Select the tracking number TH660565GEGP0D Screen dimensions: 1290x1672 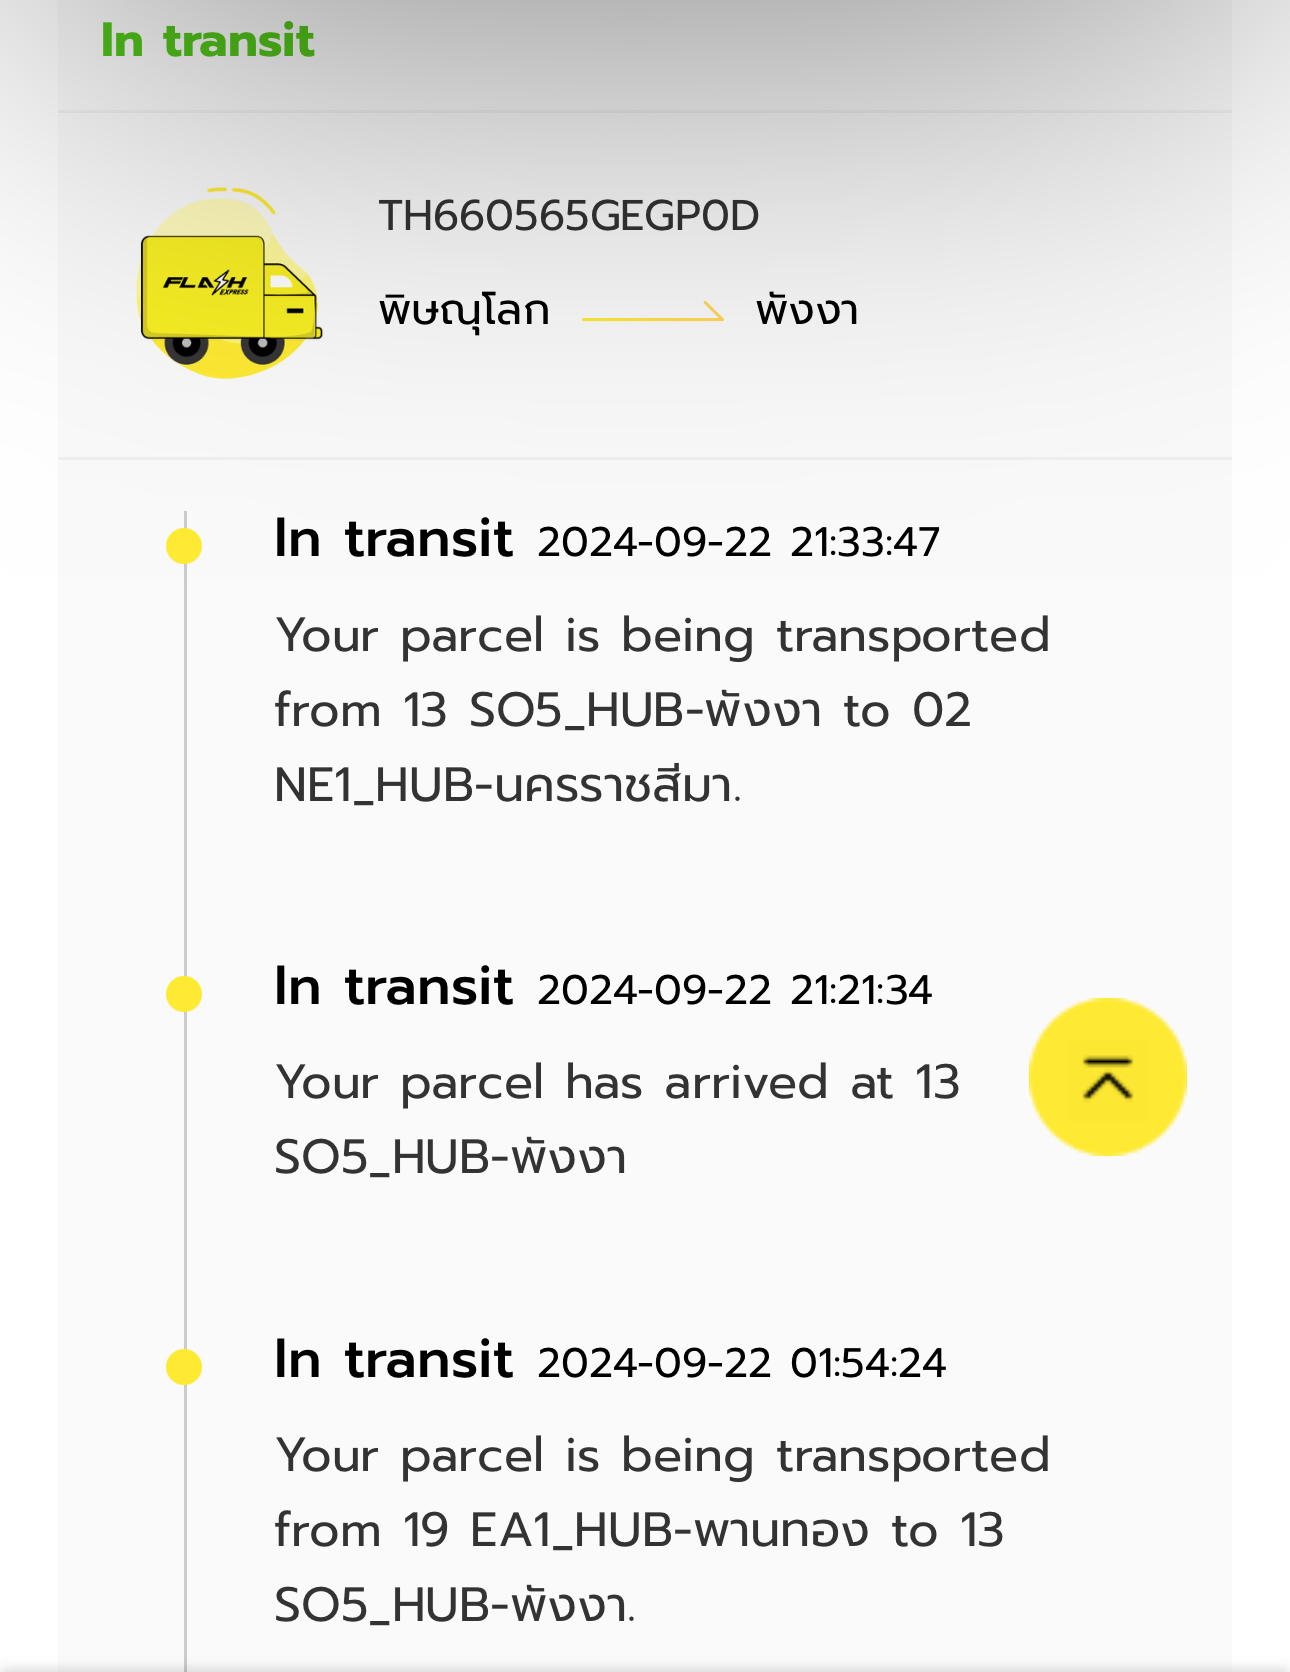(x=569, y=216)
